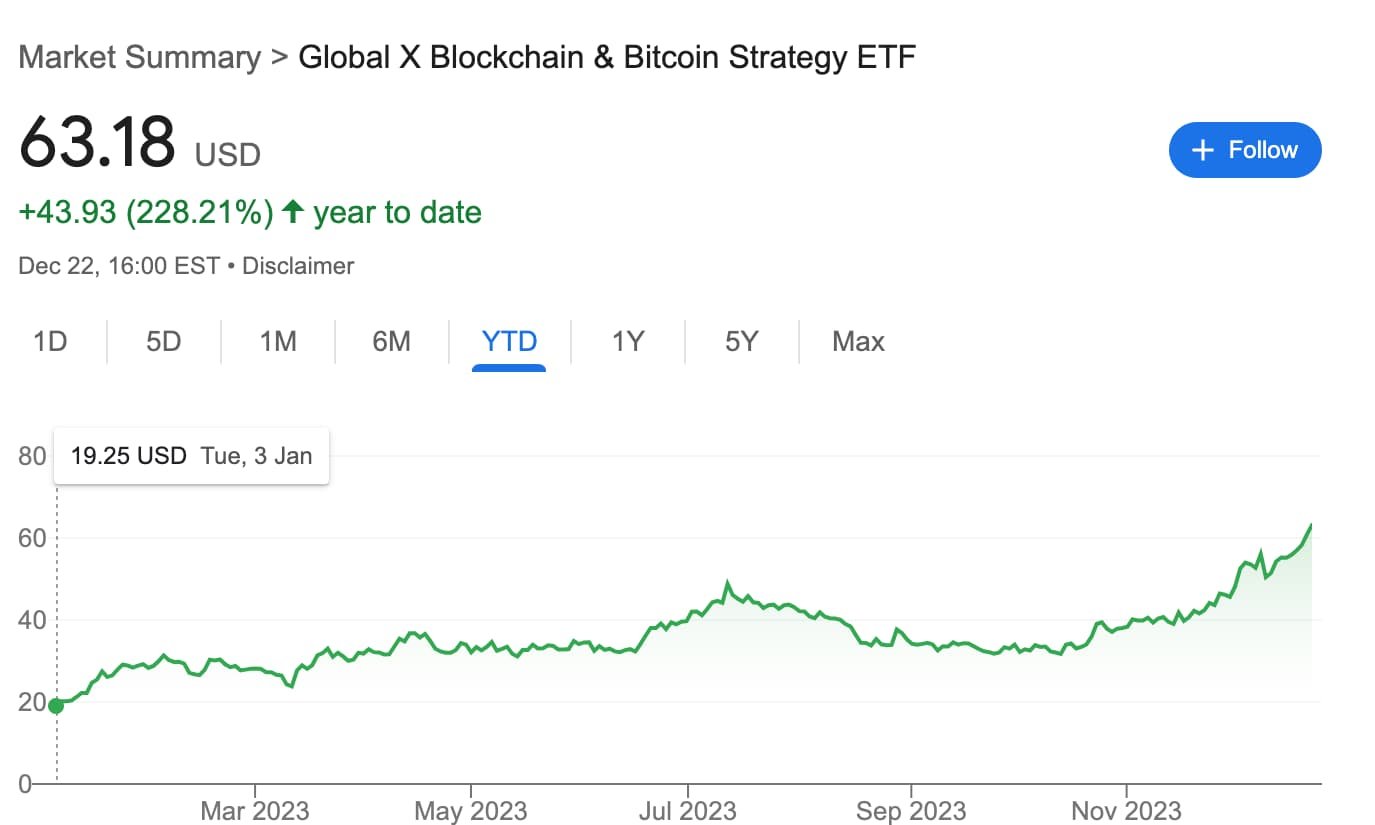
Task: Click the green up arrow icon
Action: click(293, 211)
